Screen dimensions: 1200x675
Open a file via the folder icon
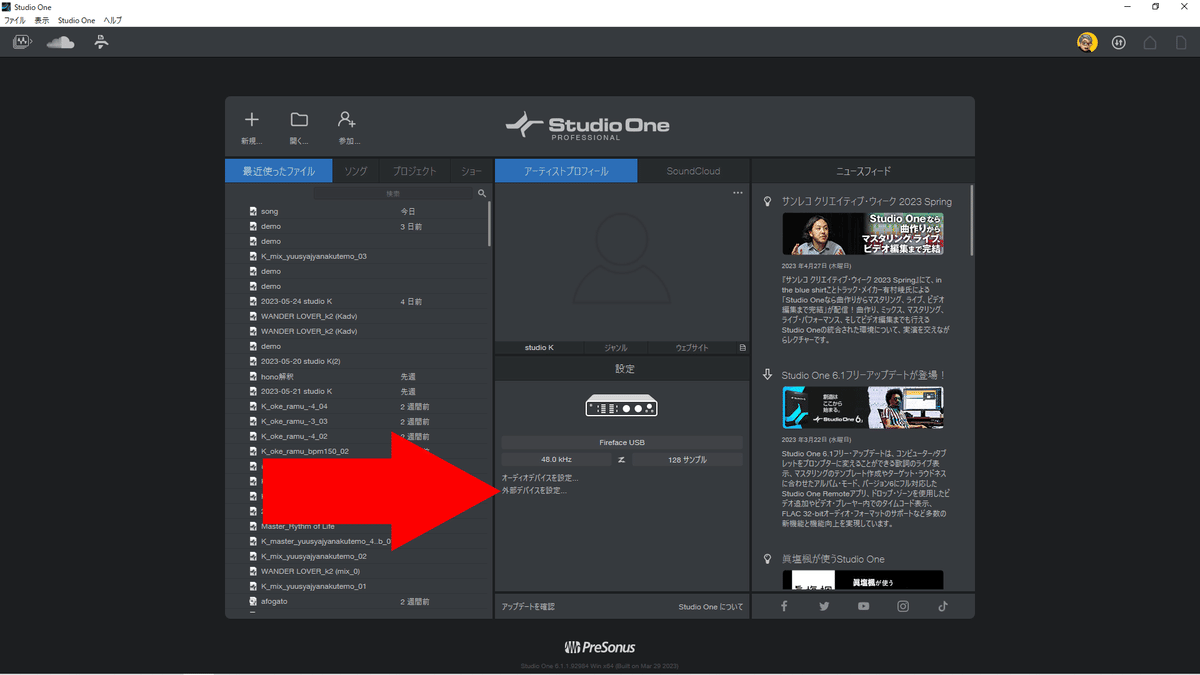click(299, 120)
